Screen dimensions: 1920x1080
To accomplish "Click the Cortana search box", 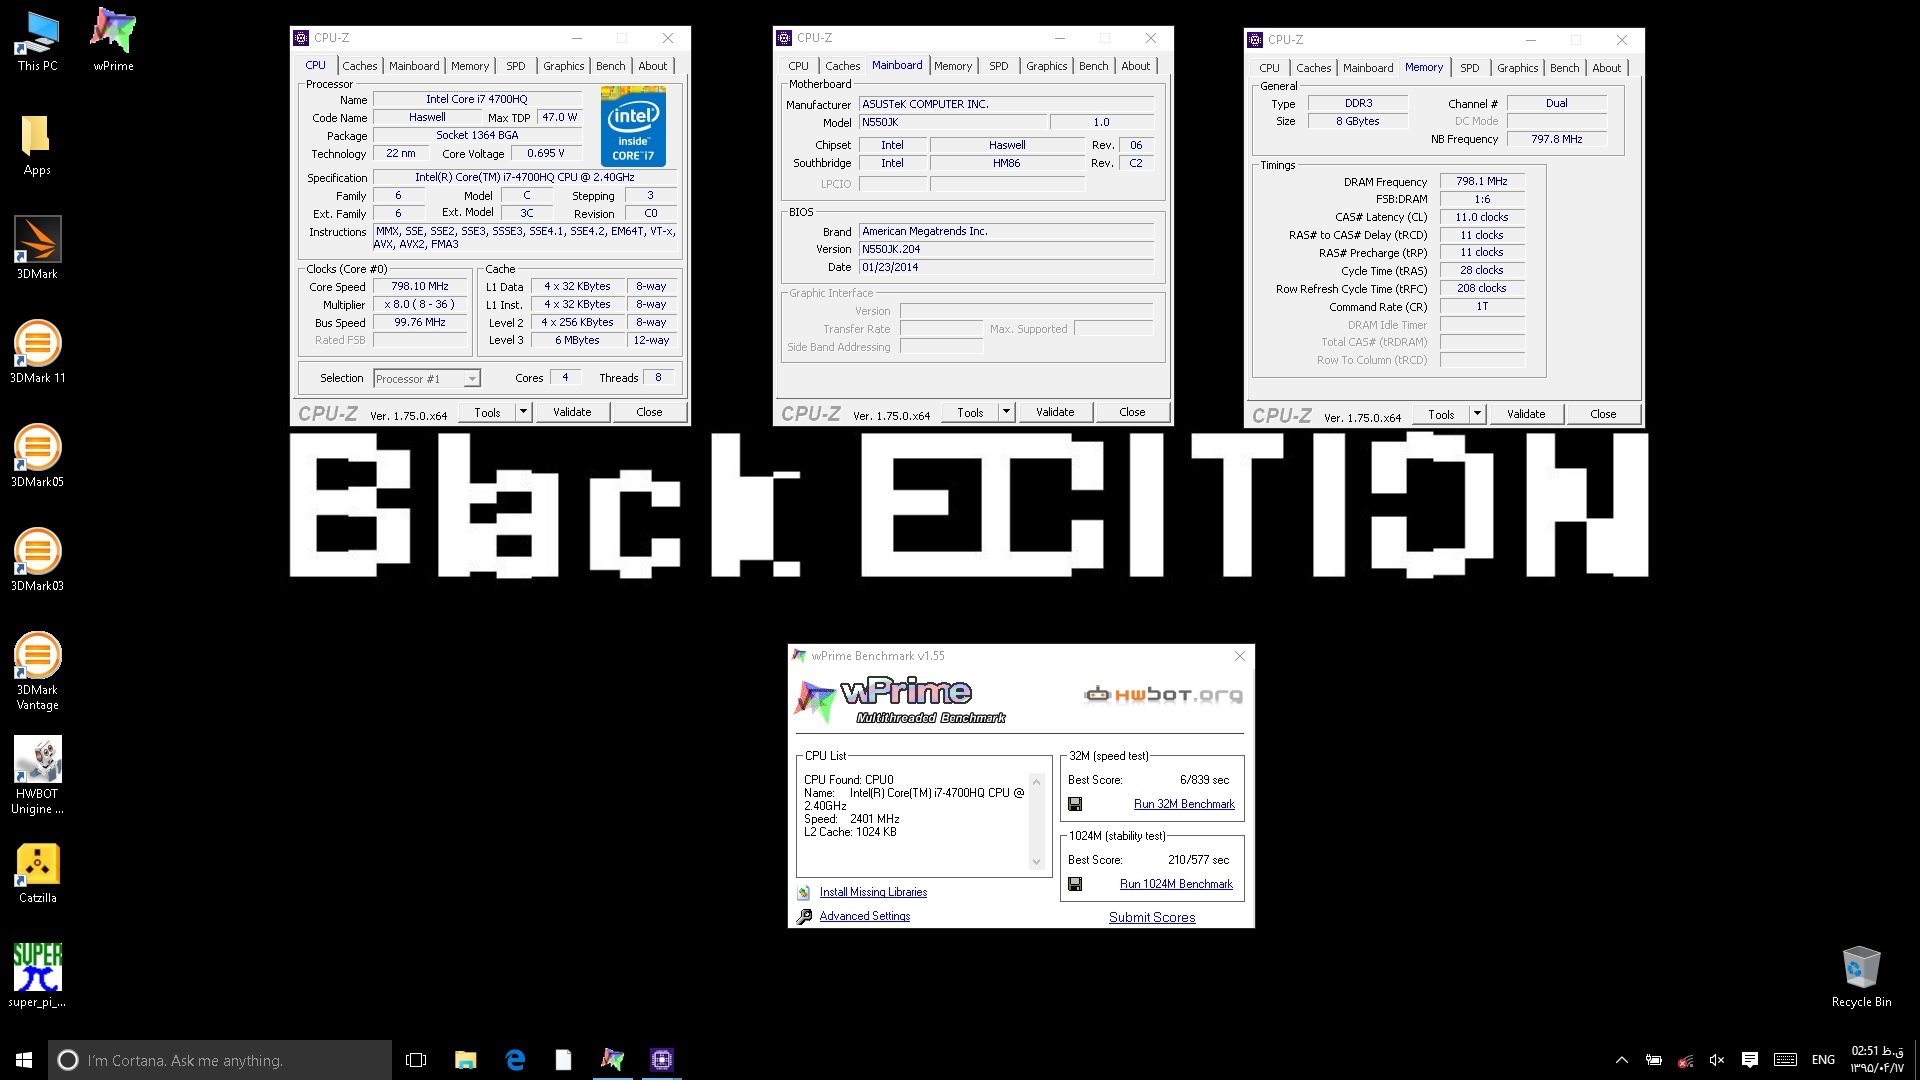I will pos(220,1060).
